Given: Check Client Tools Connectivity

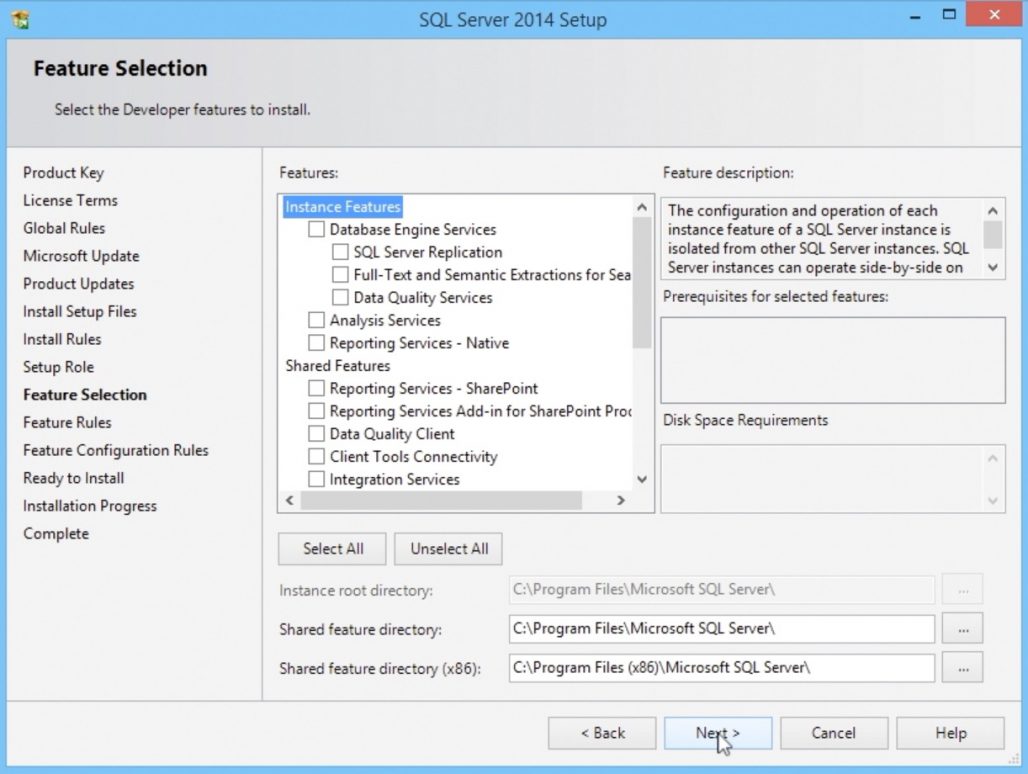Looking at the screenshot, I should pos(316,456).
